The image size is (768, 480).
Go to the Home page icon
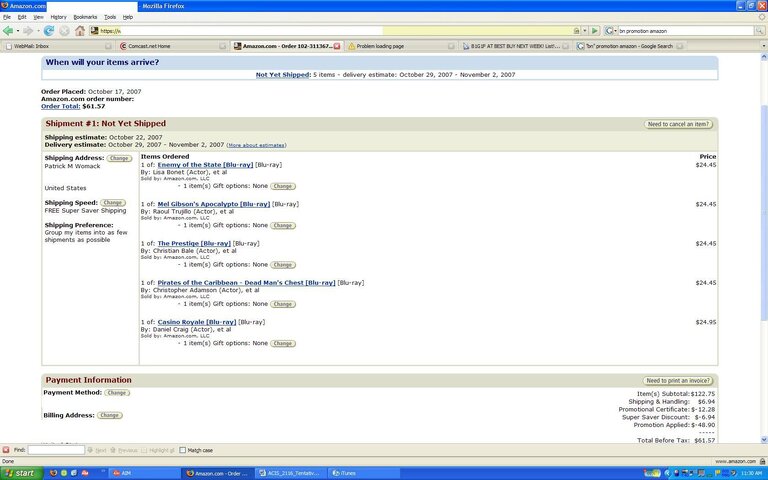pyautogui.click(x=80, y=31)
